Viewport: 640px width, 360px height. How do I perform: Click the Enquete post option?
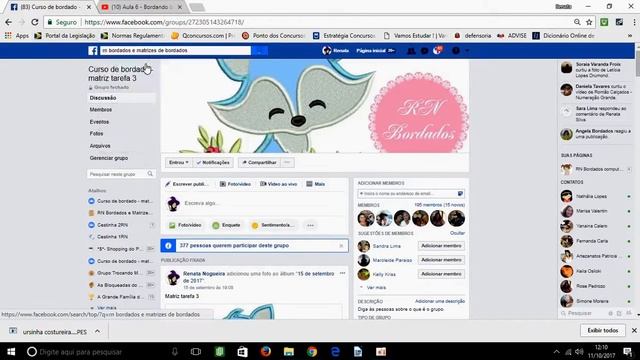[227, 225]
